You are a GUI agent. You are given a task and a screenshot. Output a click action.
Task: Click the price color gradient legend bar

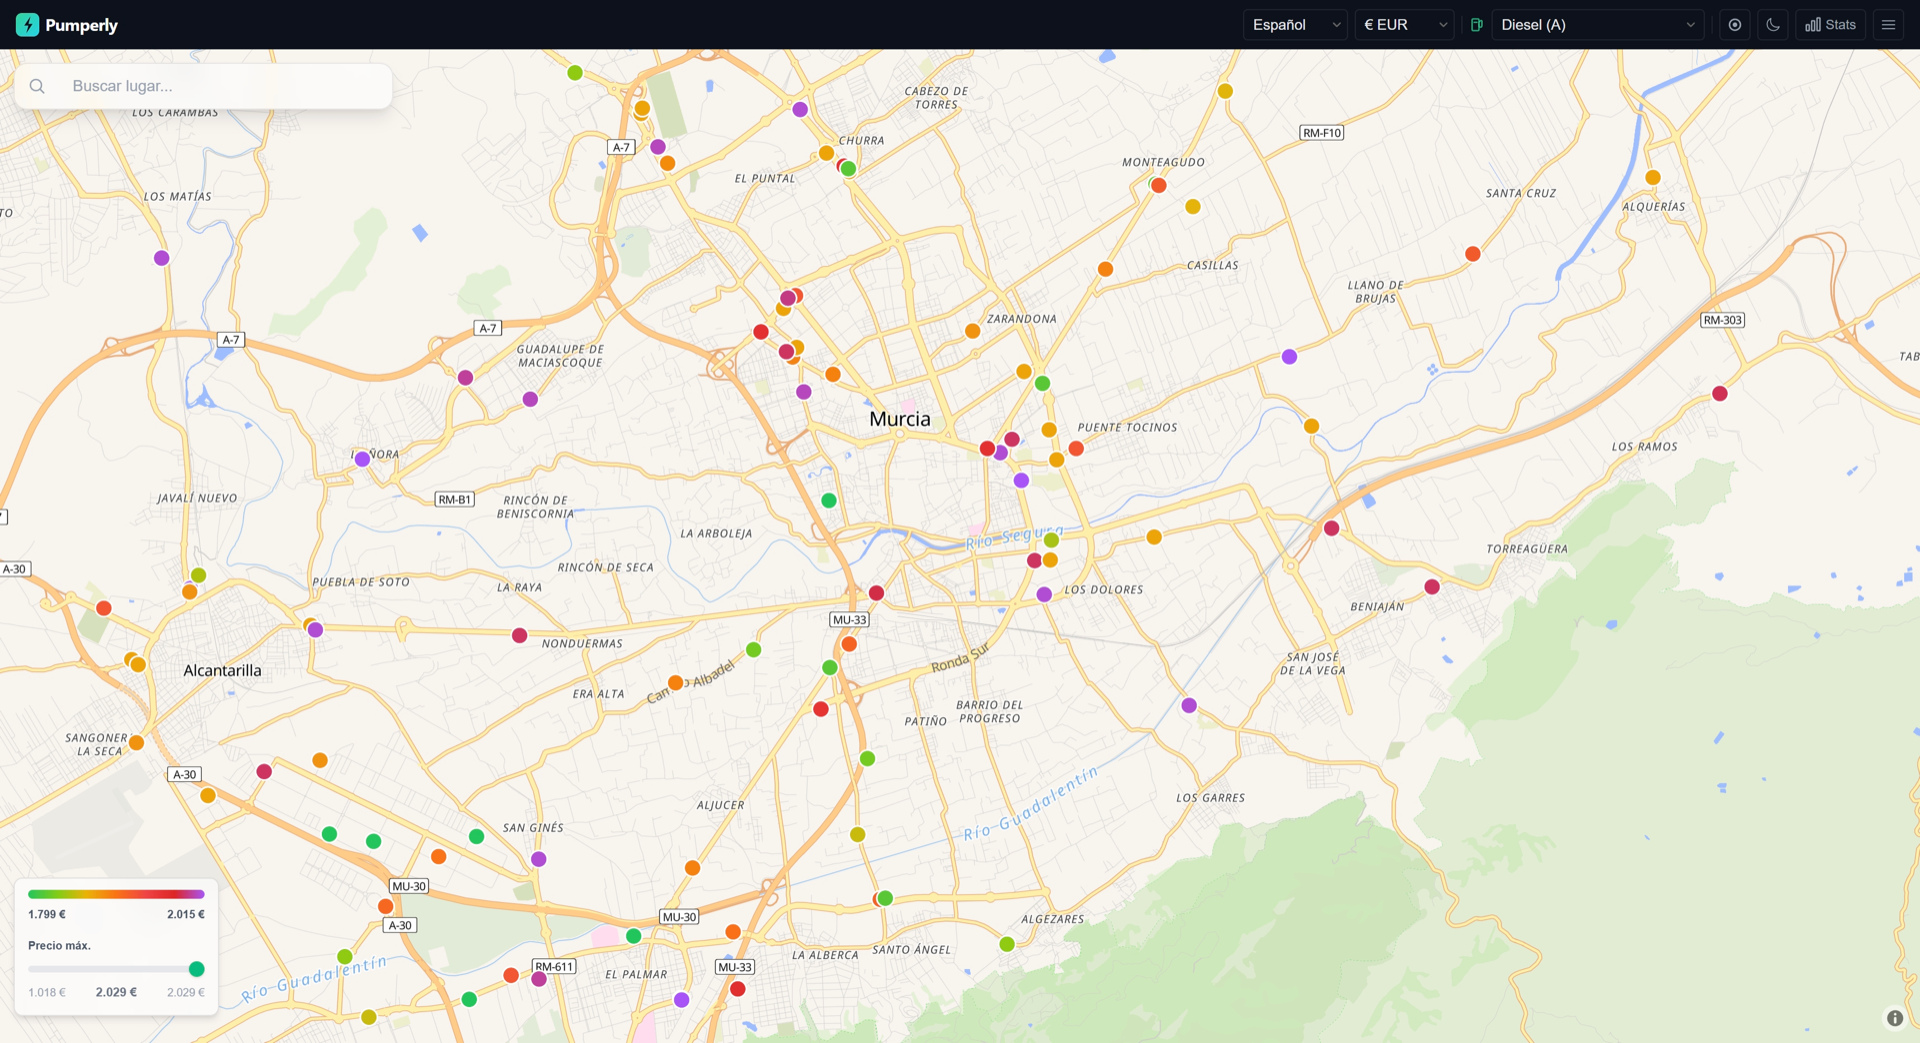click(x=116, y=894)
